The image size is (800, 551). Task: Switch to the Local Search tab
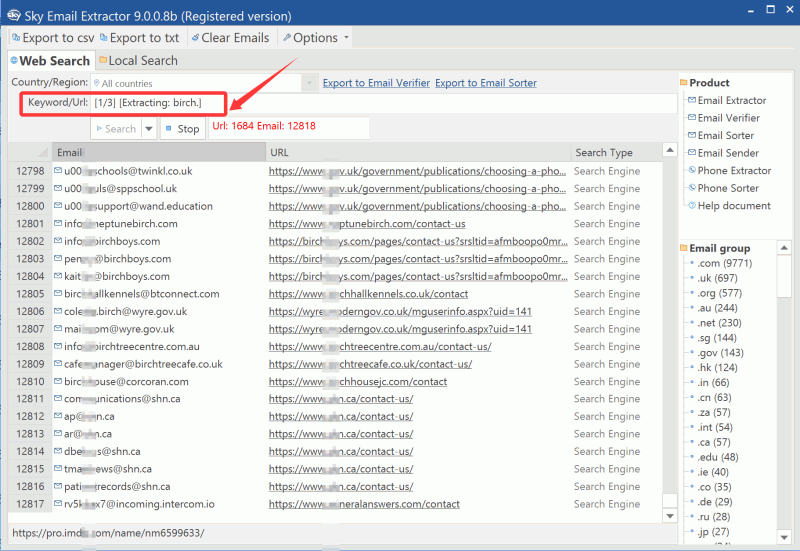(x=138, y=61)
